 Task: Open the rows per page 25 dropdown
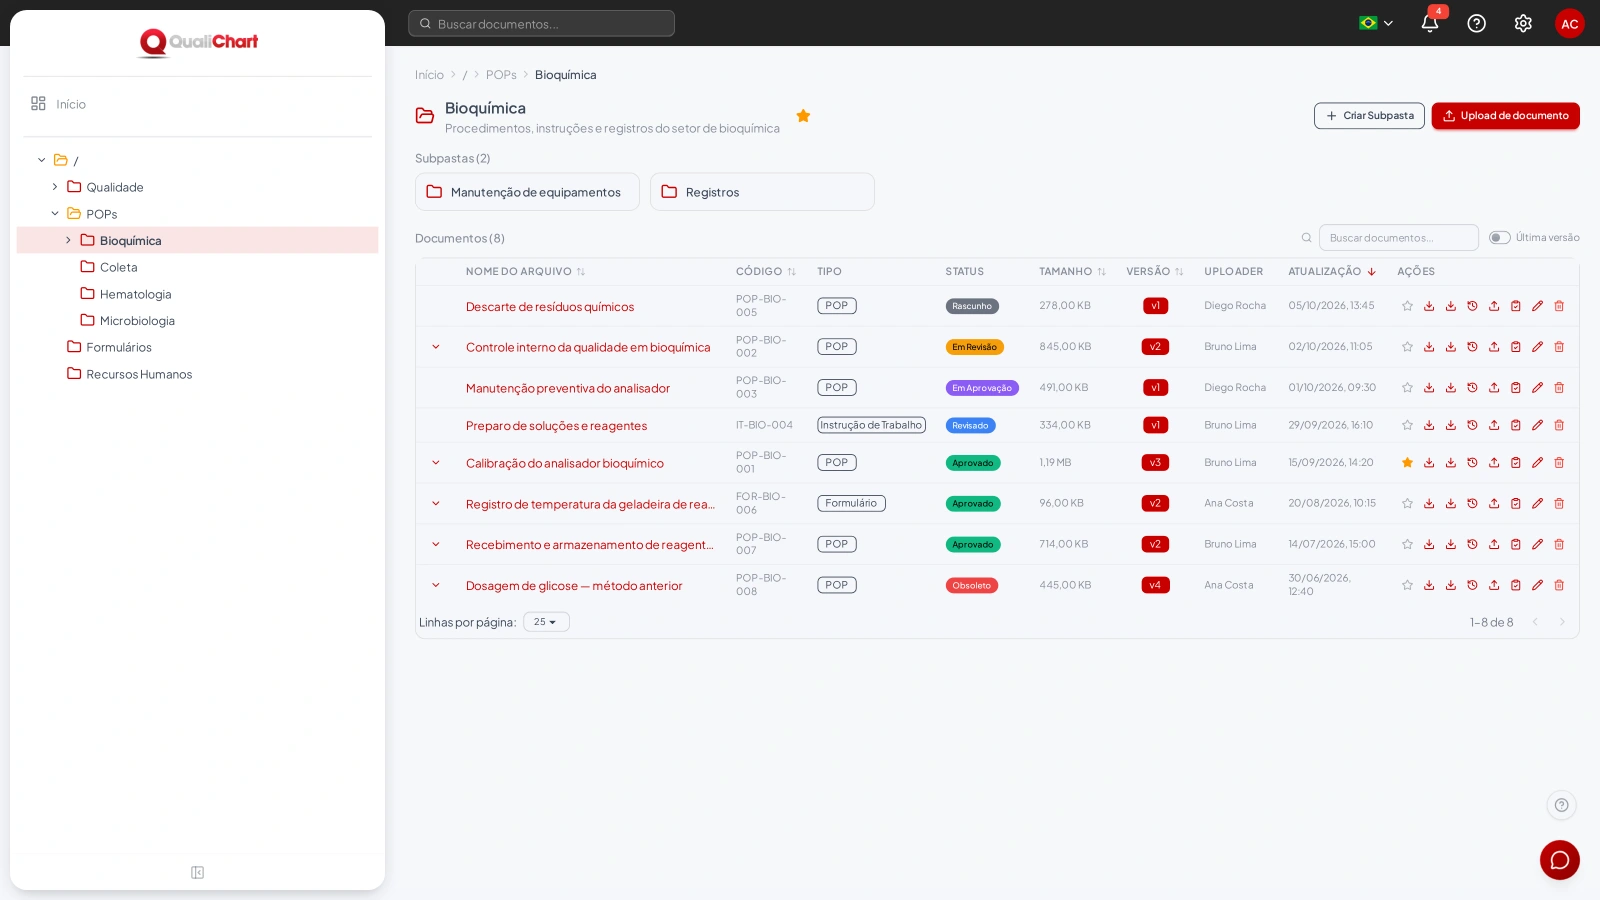[546, 622]
